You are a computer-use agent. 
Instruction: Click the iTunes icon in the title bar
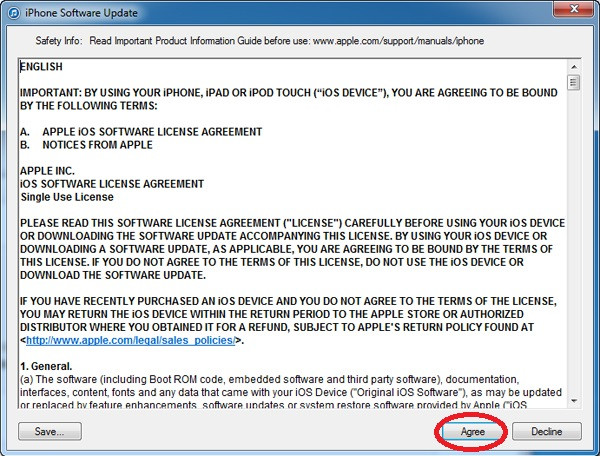click(x=11, y=12)
